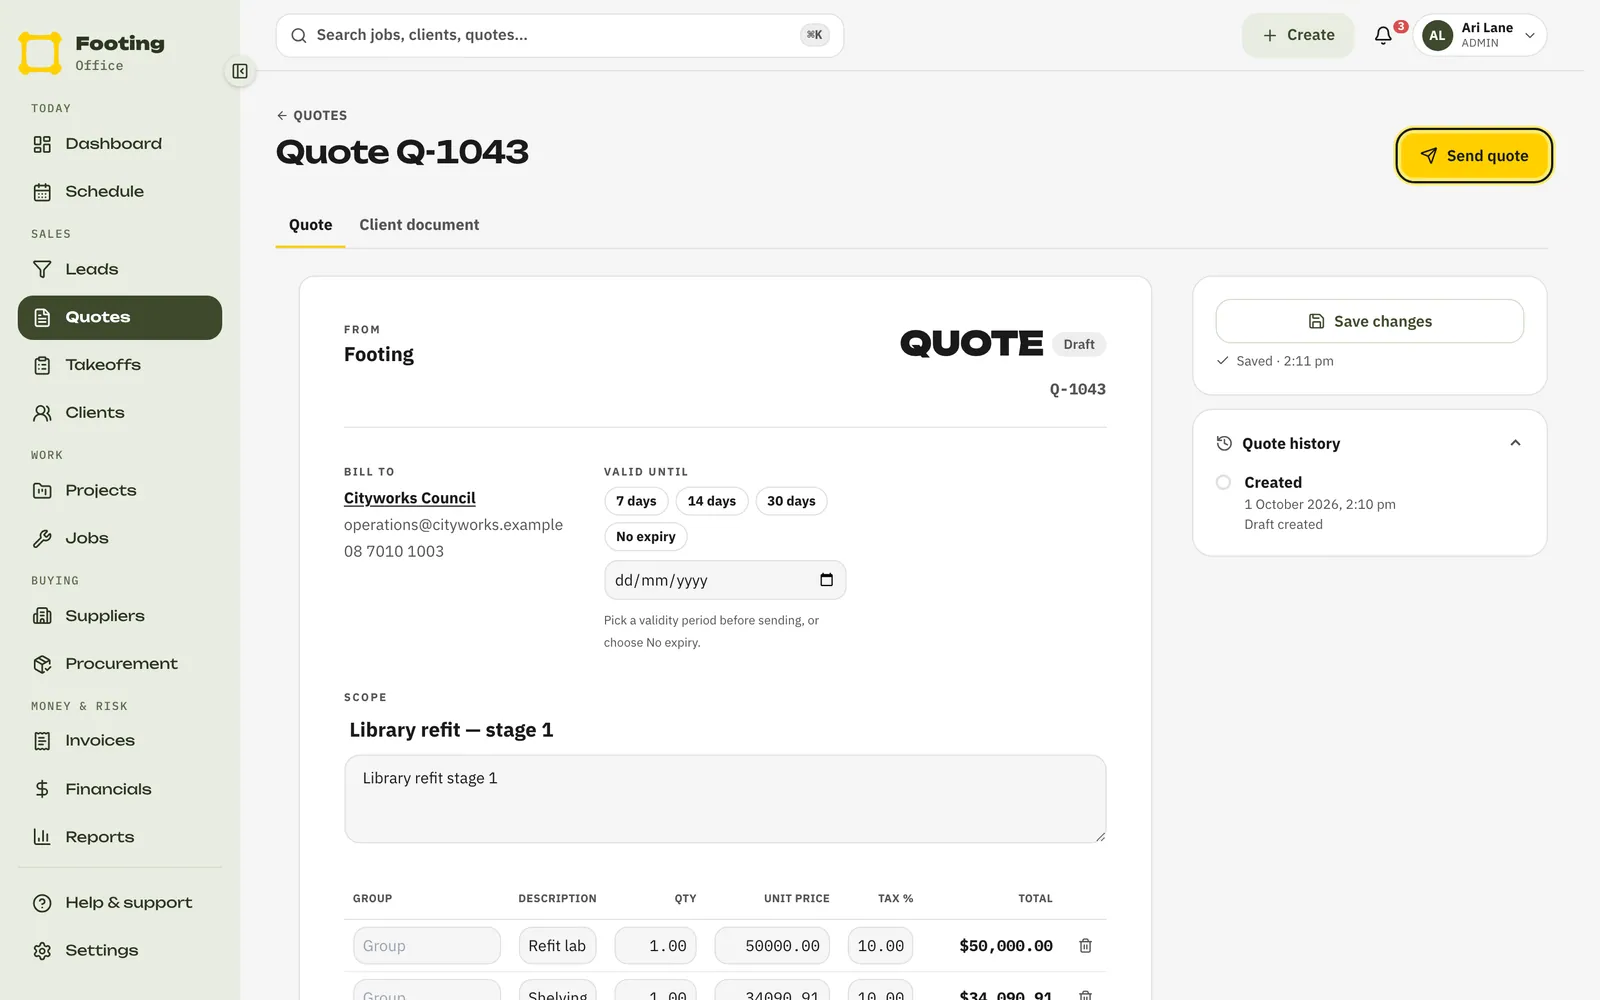Edit the Refit lab description field
Viewport: 1600px width, 1000px height.
[557, 946]
